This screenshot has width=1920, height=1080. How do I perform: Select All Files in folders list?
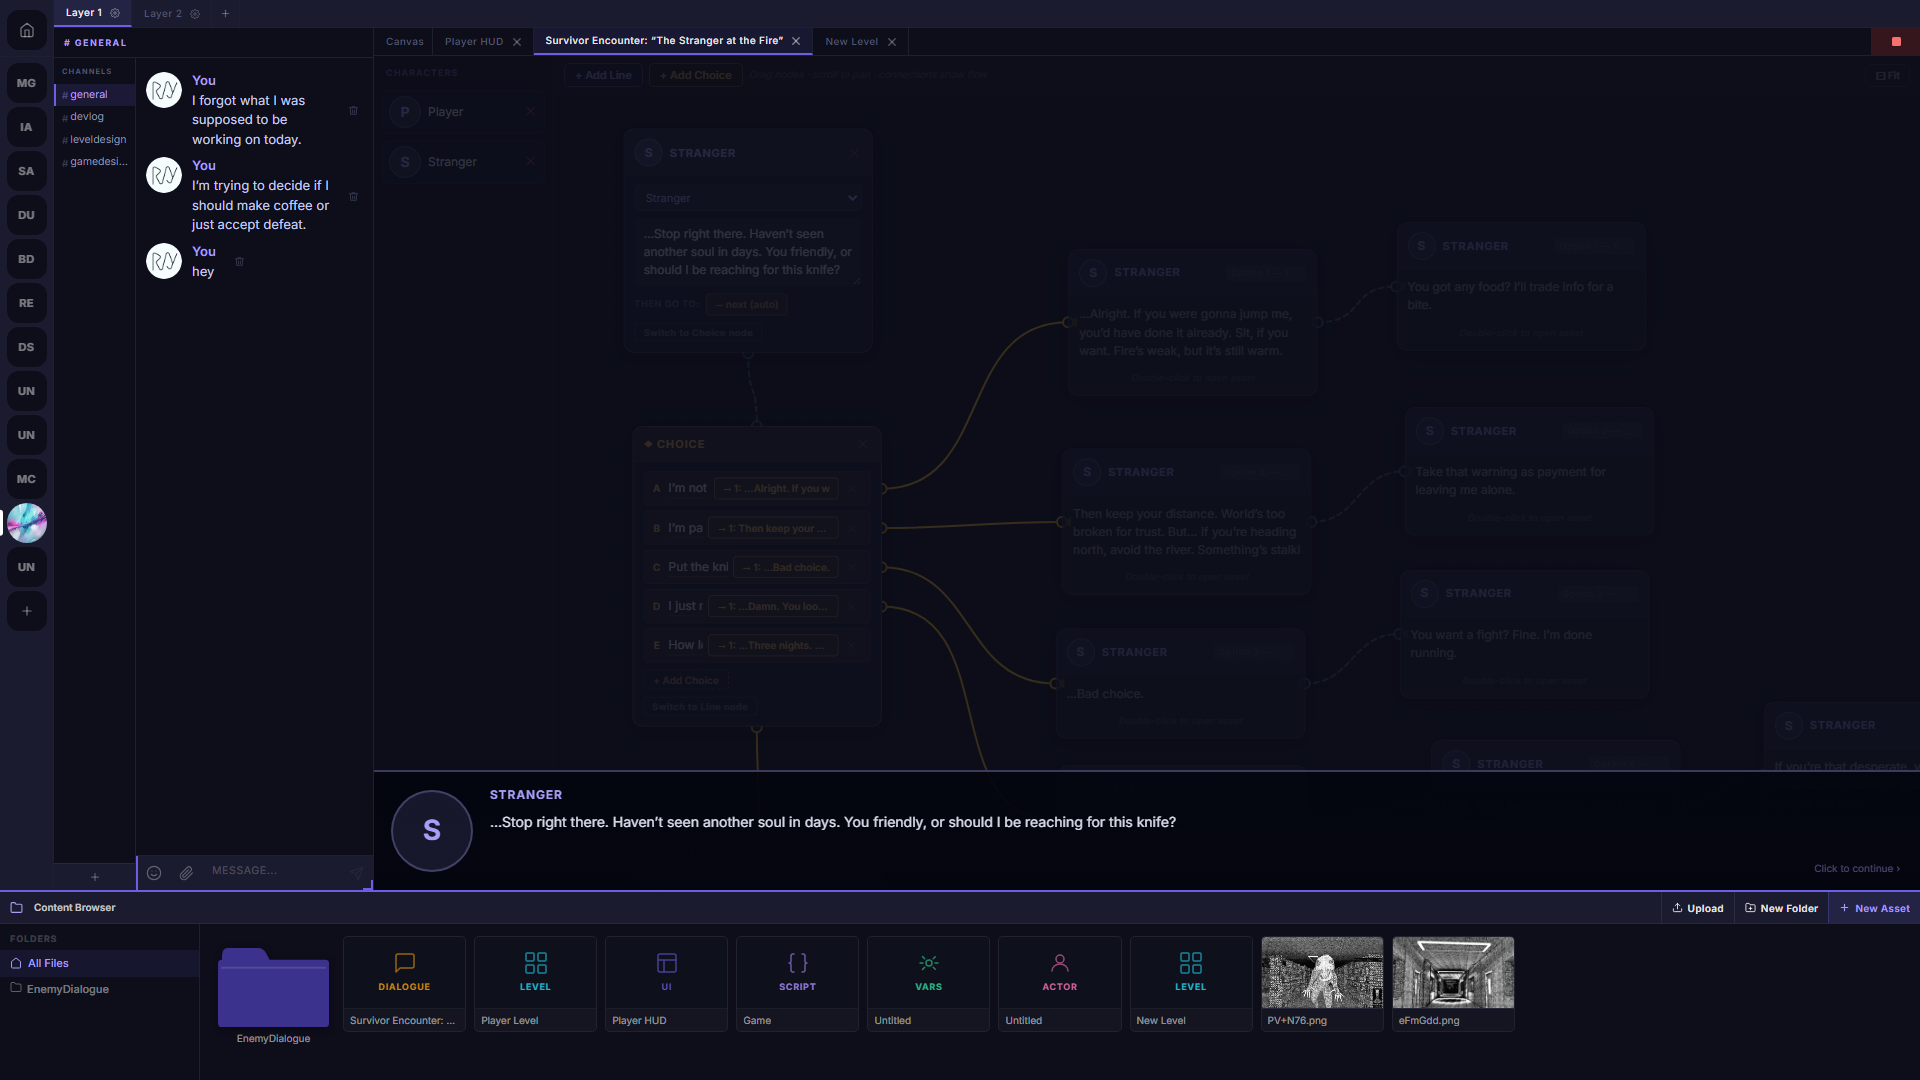click(100, 964)
